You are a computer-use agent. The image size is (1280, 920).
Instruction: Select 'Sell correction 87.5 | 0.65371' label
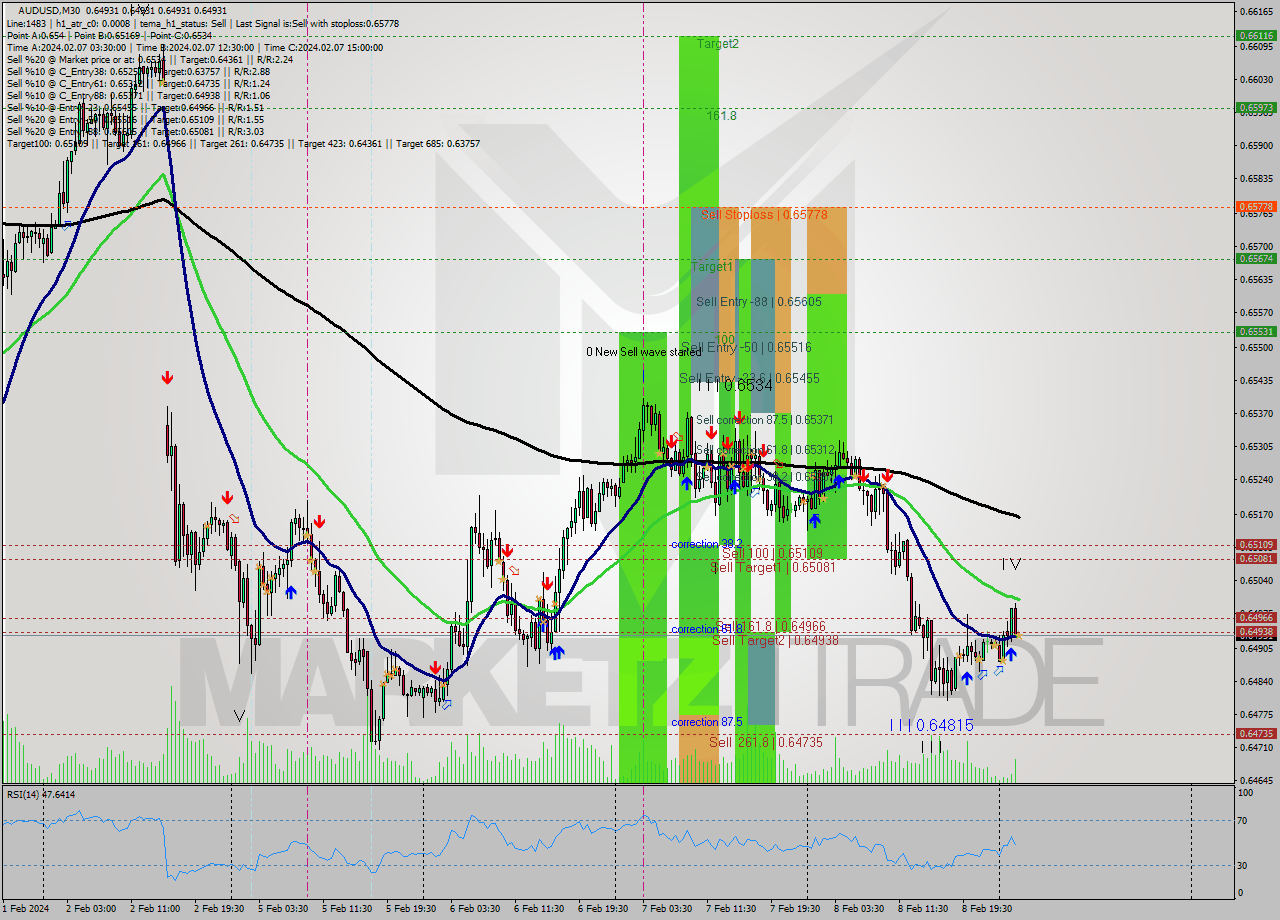[x=764, y=420]
